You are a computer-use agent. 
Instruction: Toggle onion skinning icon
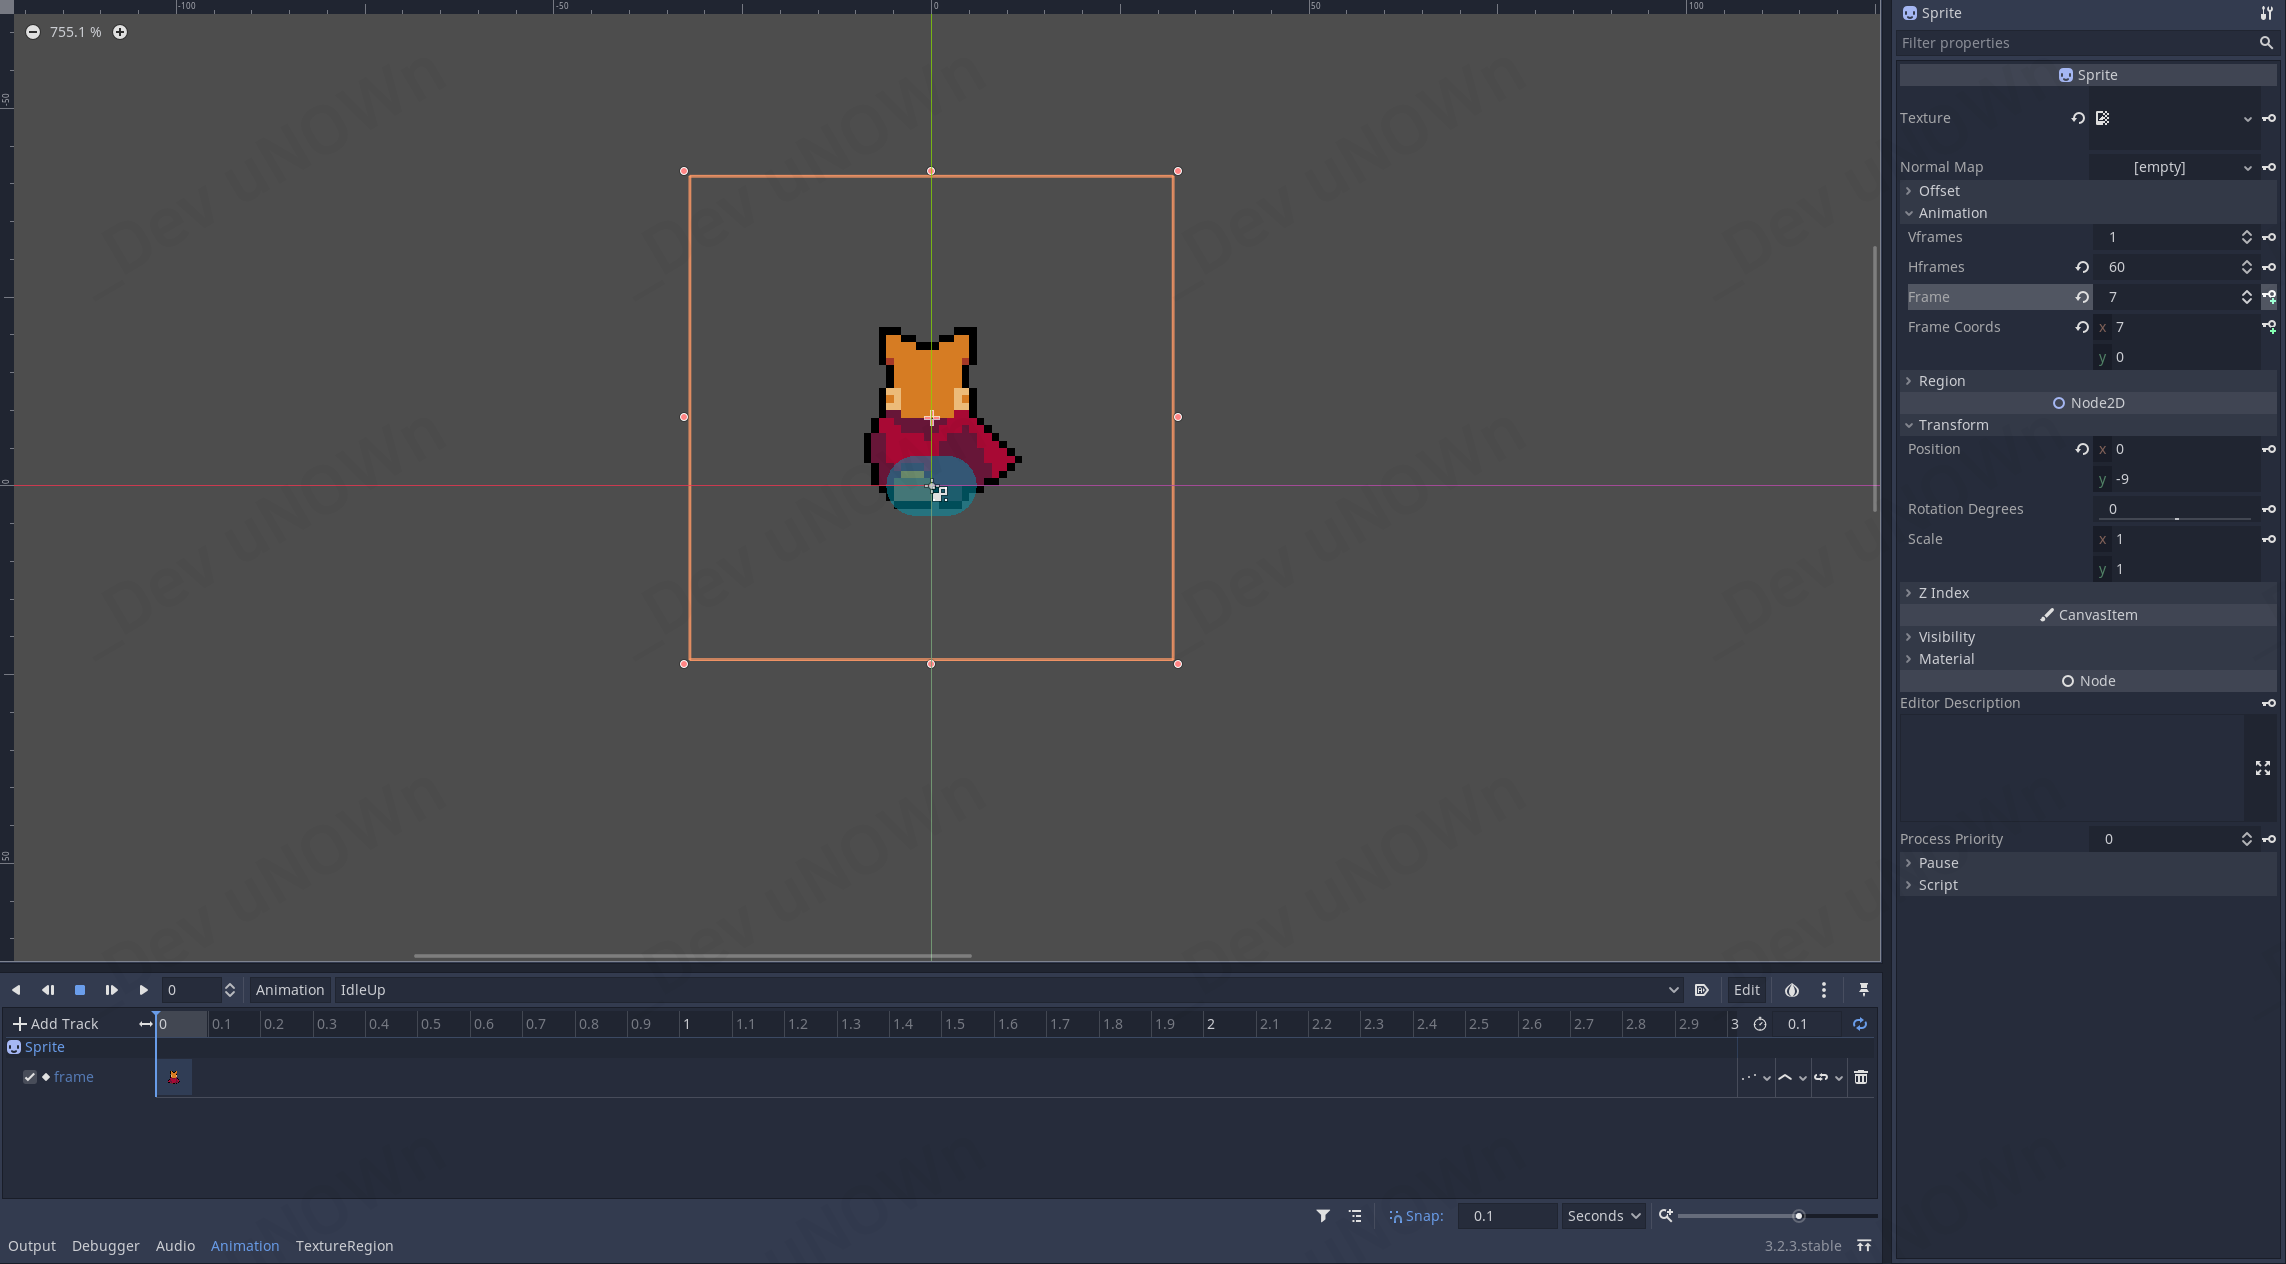click(1791, 990)
